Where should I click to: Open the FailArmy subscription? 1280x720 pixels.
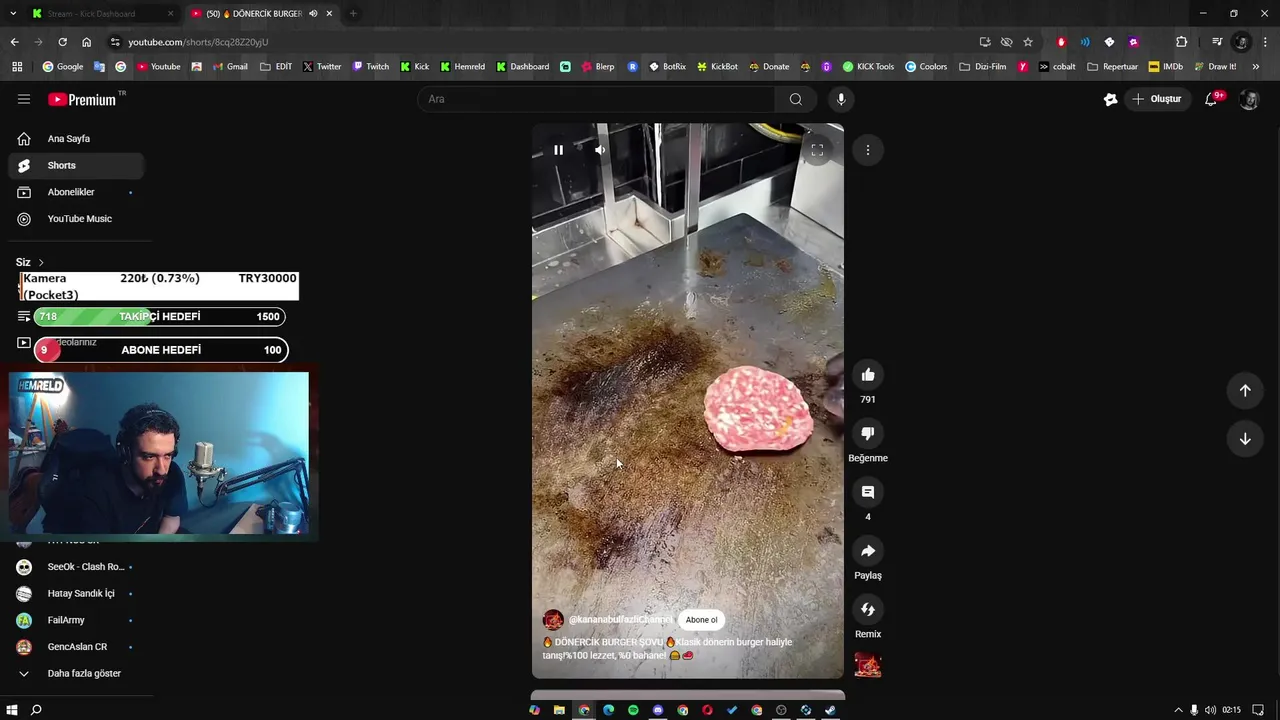75,620
